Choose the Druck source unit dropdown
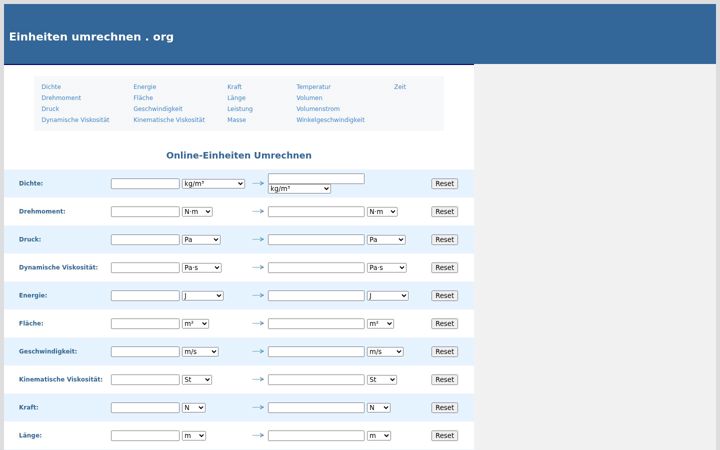 (x=201, y=240)
